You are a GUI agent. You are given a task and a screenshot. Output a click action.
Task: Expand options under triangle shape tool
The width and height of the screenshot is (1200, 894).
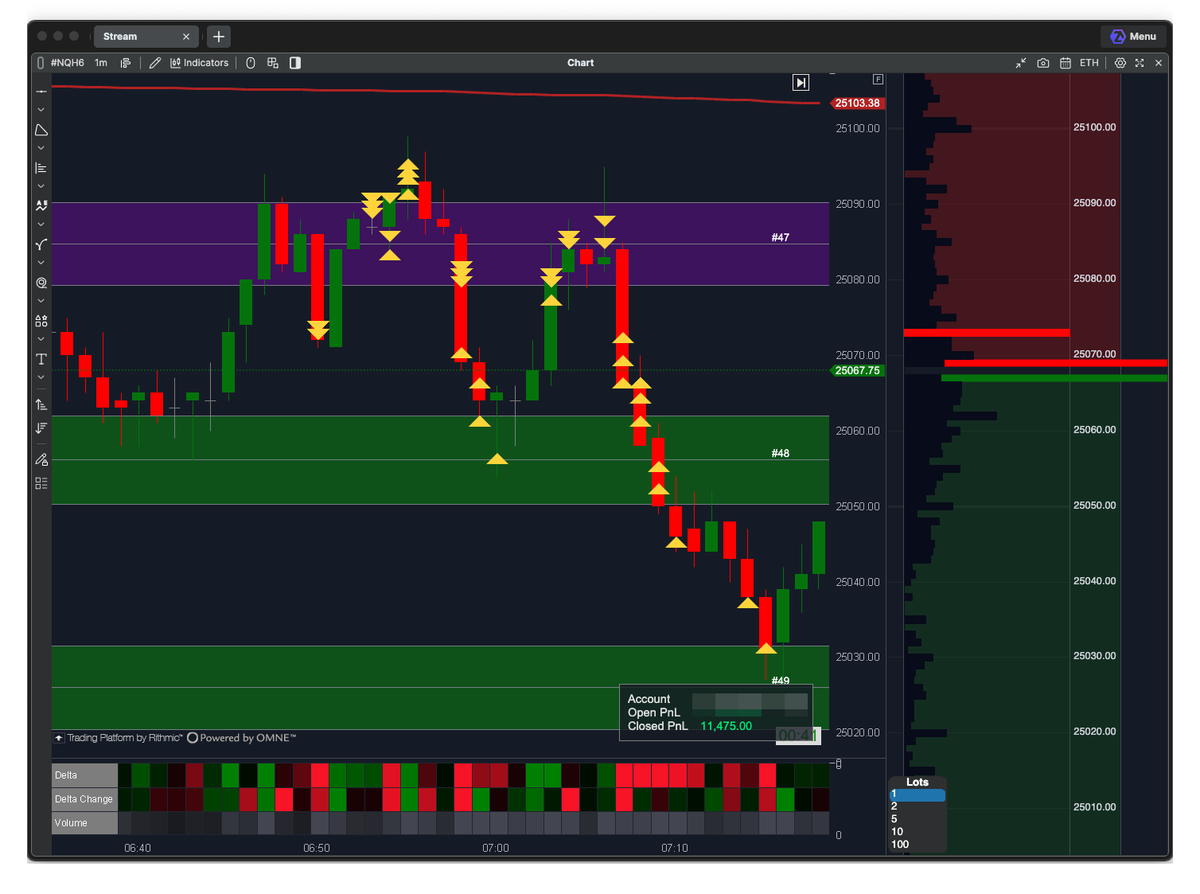(41, 148)
